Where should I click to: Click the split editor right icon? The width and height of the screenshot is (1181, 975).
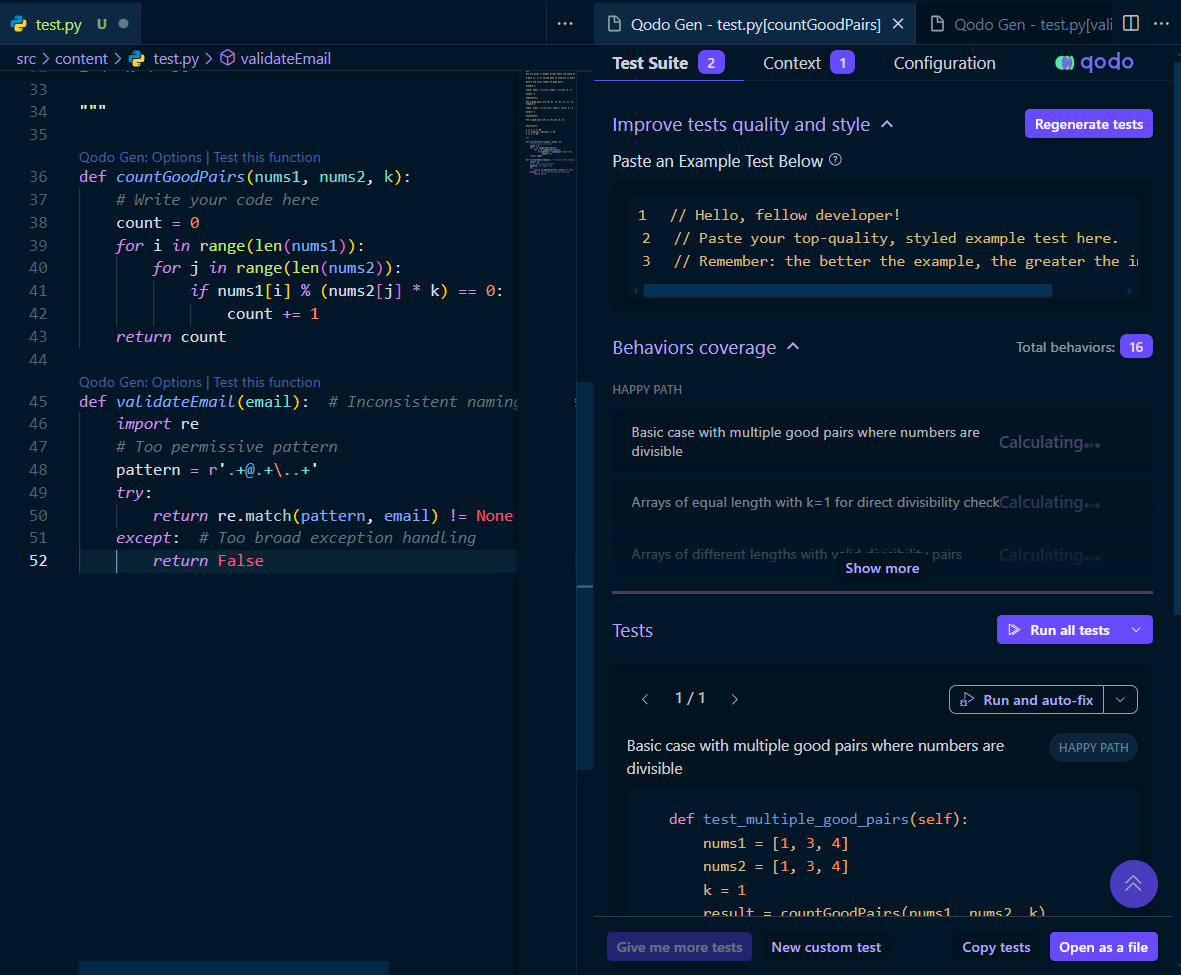1131,23
